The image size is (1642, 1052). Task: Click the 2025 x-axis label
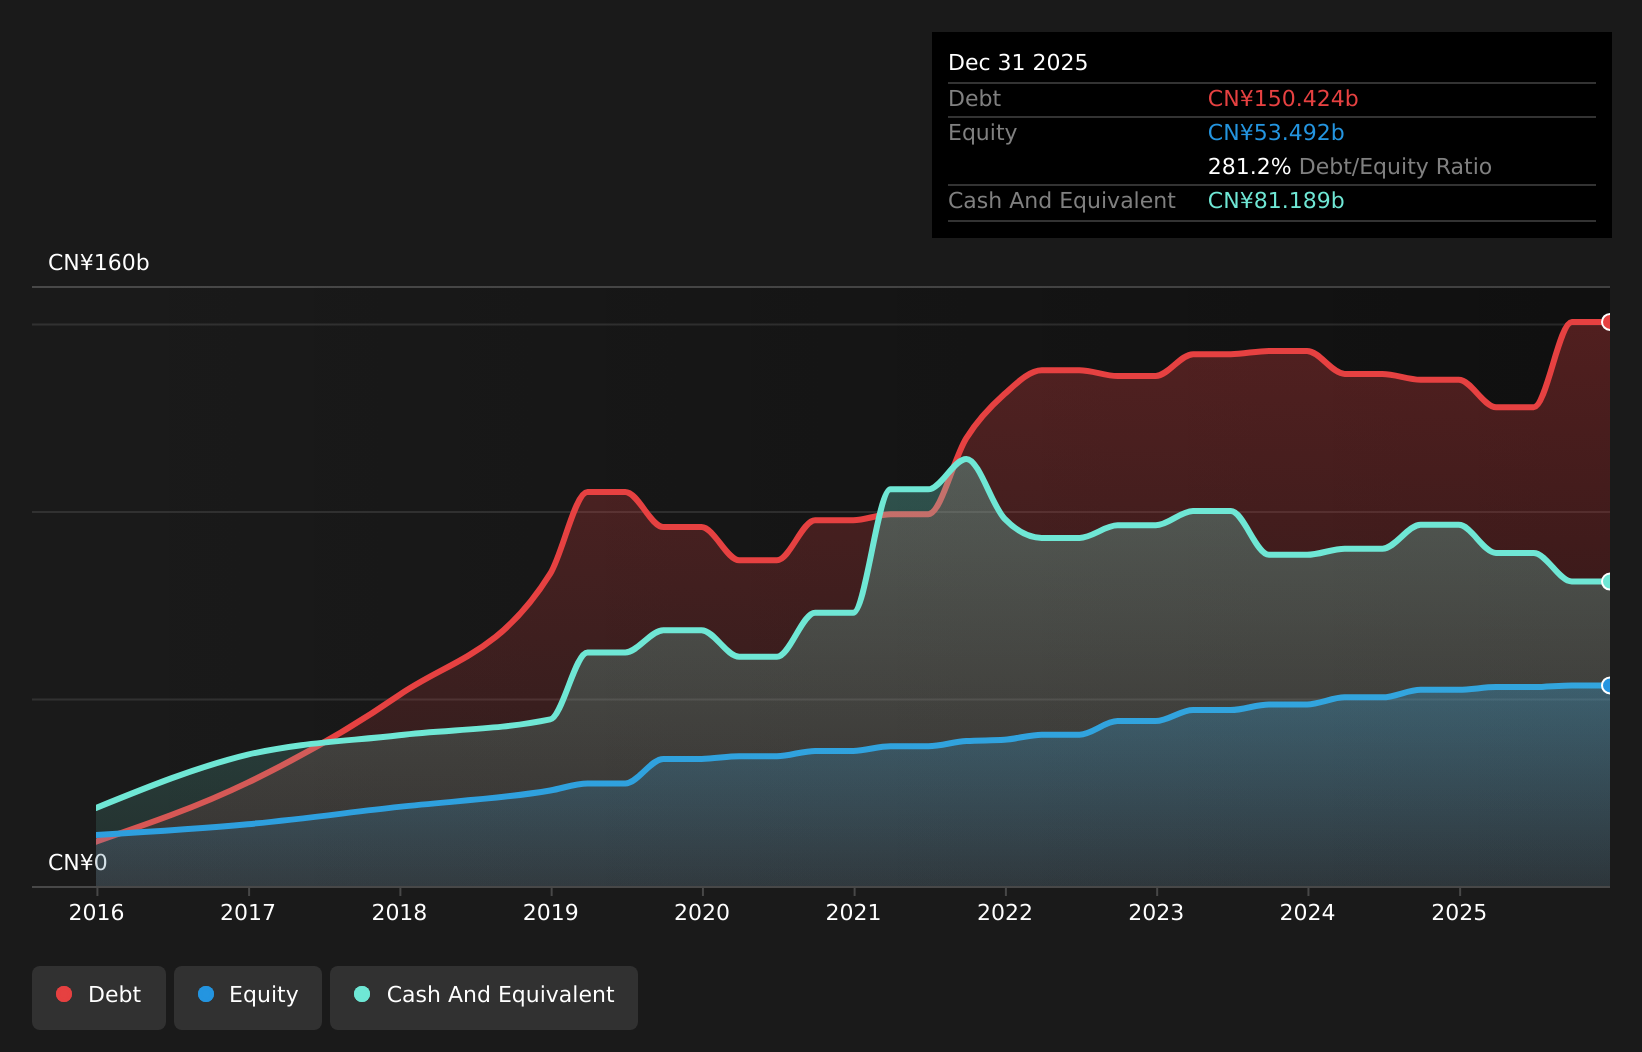(x=1460, y=913)
